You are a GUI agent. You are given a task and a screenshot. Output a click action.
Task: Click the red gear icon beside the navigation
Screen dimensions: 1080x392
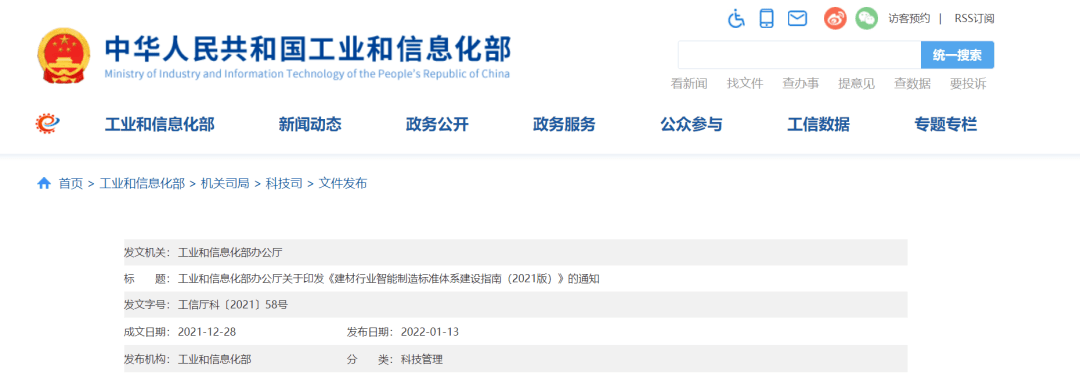(48, 124)
